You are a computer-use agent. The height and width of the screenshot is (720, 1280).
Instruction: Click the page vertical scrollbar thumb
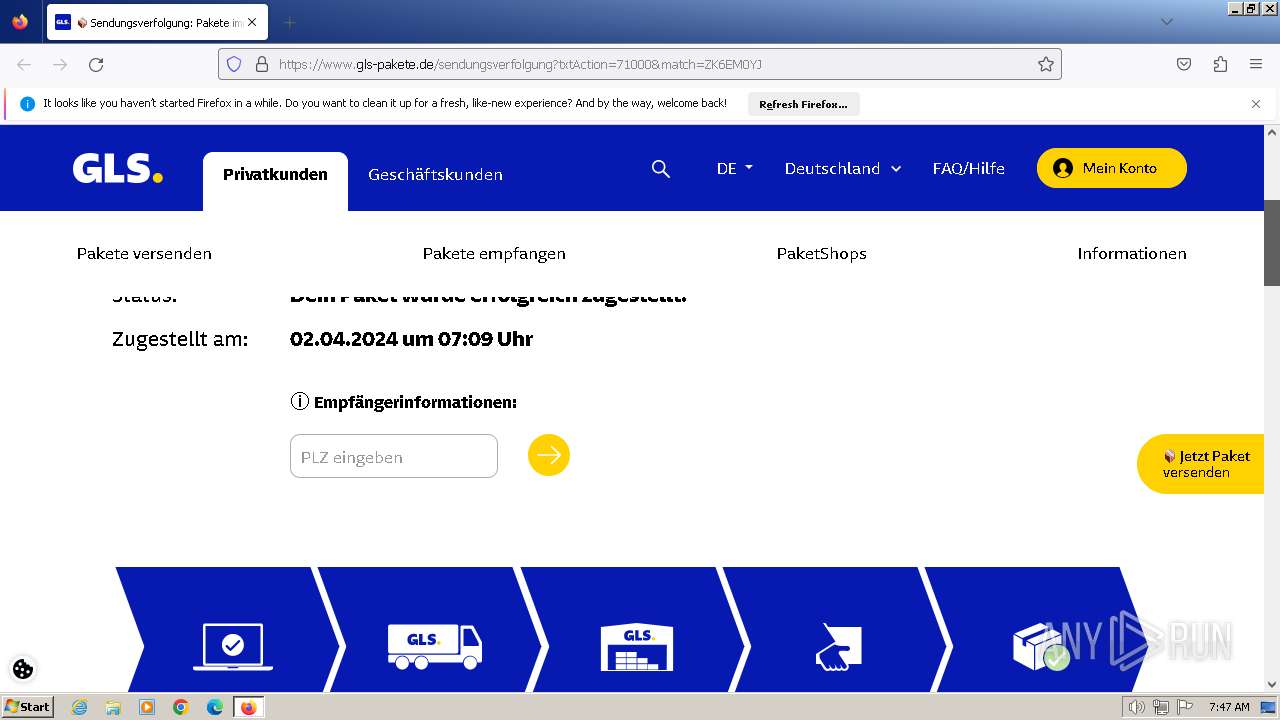tap(1272, 242)
